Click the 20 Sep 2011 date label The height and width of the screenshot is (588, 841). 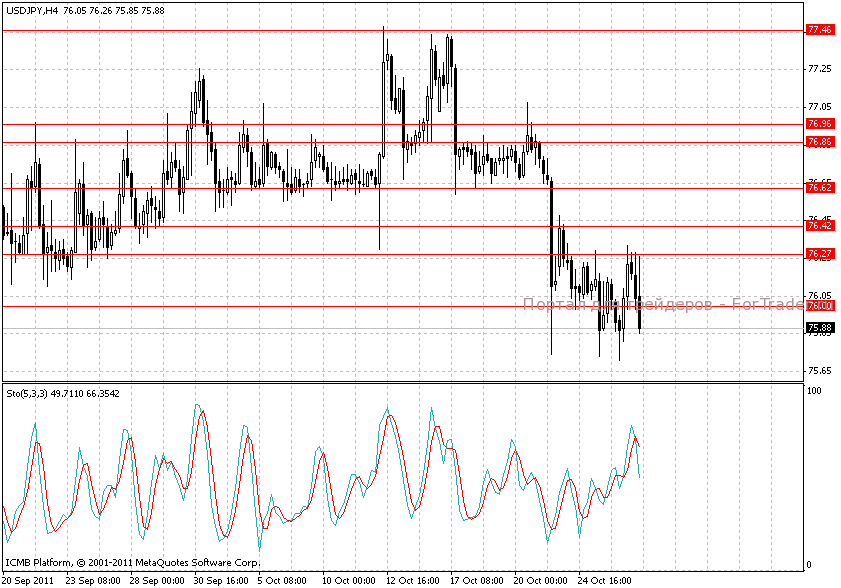tap(28, 580)
